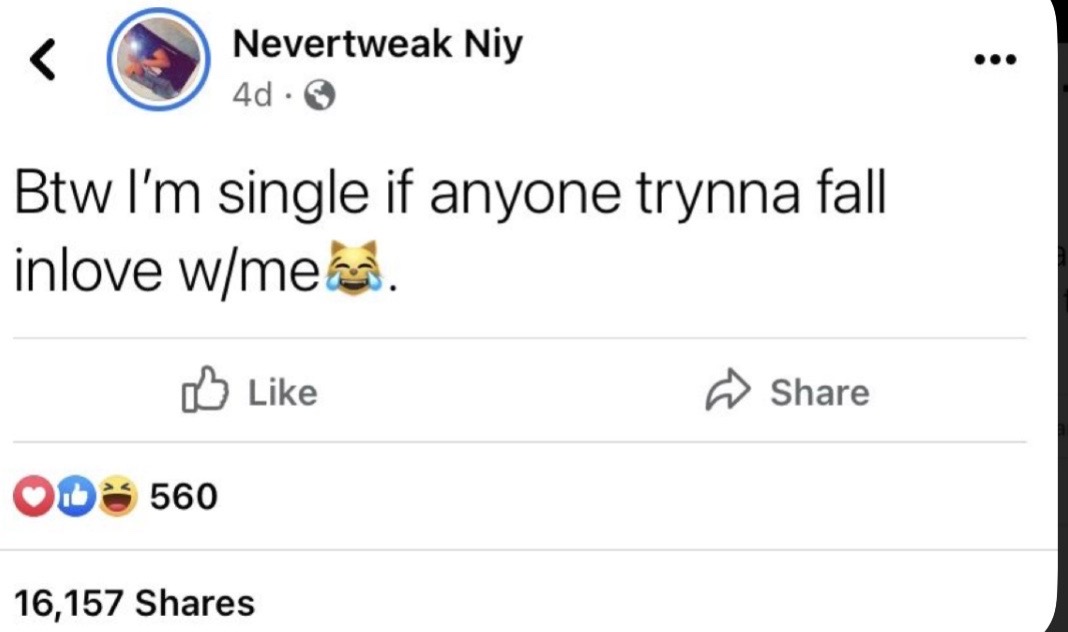Click the Share arrow icon

click(x=727, y=390)
